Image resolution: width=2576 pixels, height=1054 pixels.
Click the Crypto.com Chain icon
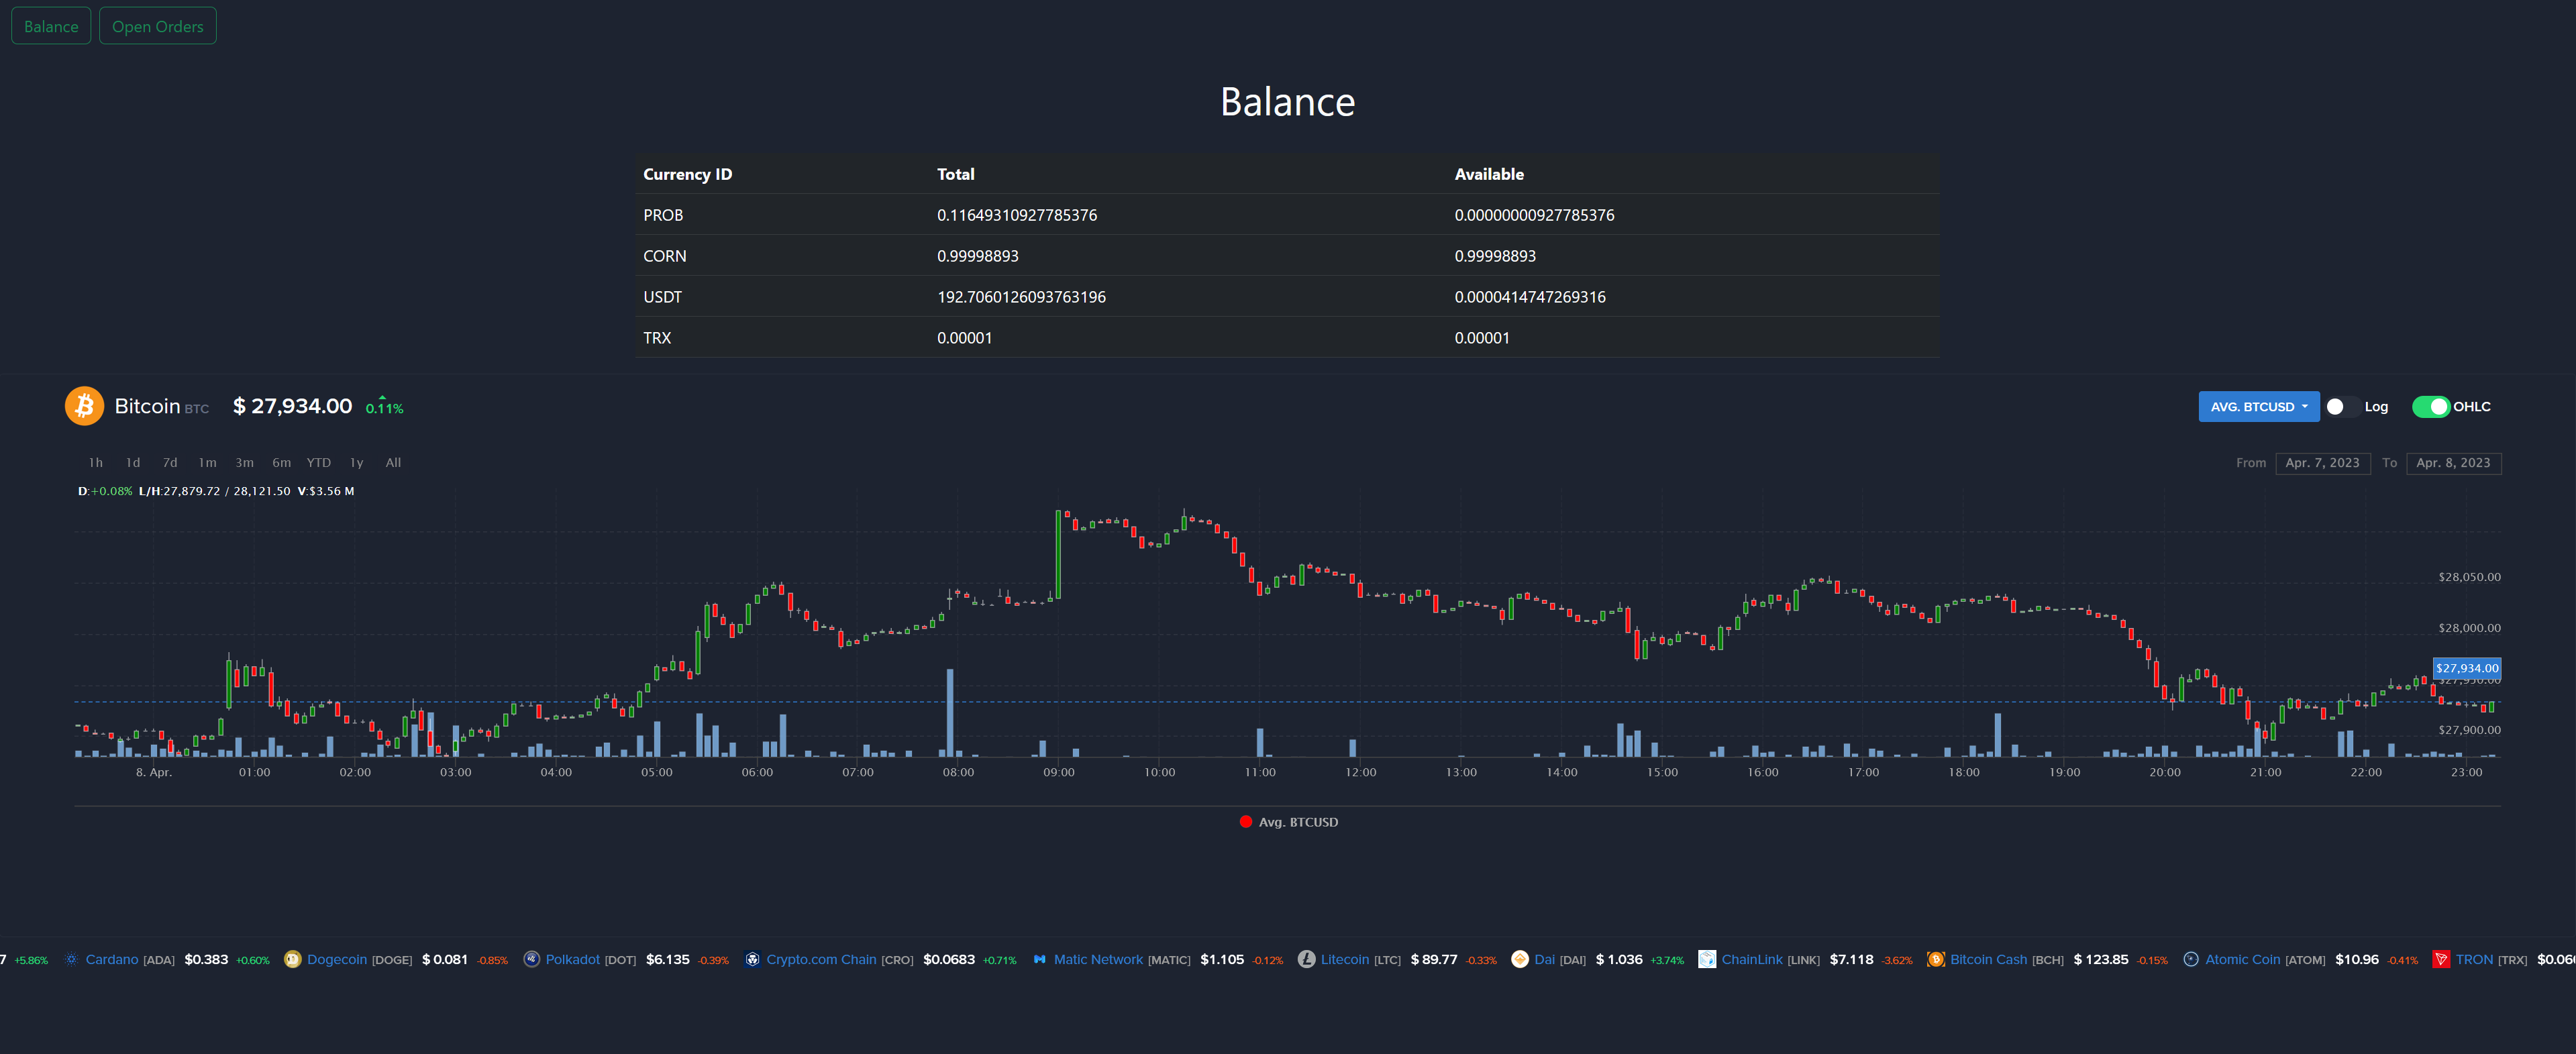[753, 959]
